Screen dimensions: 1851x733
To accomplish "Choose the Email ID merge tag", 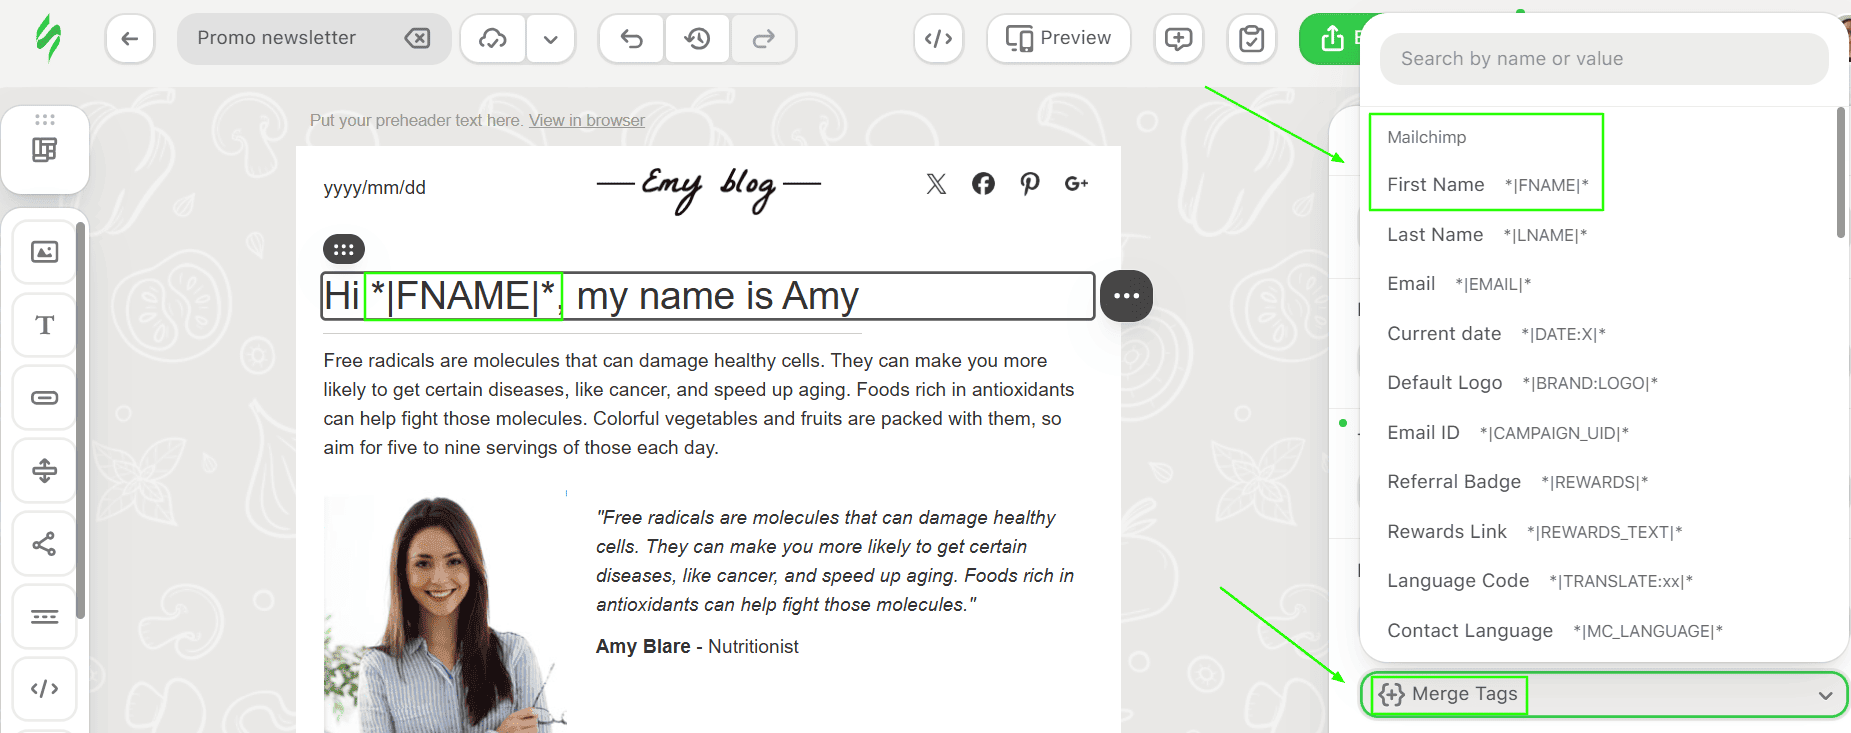I will [x=1508, y=433].
